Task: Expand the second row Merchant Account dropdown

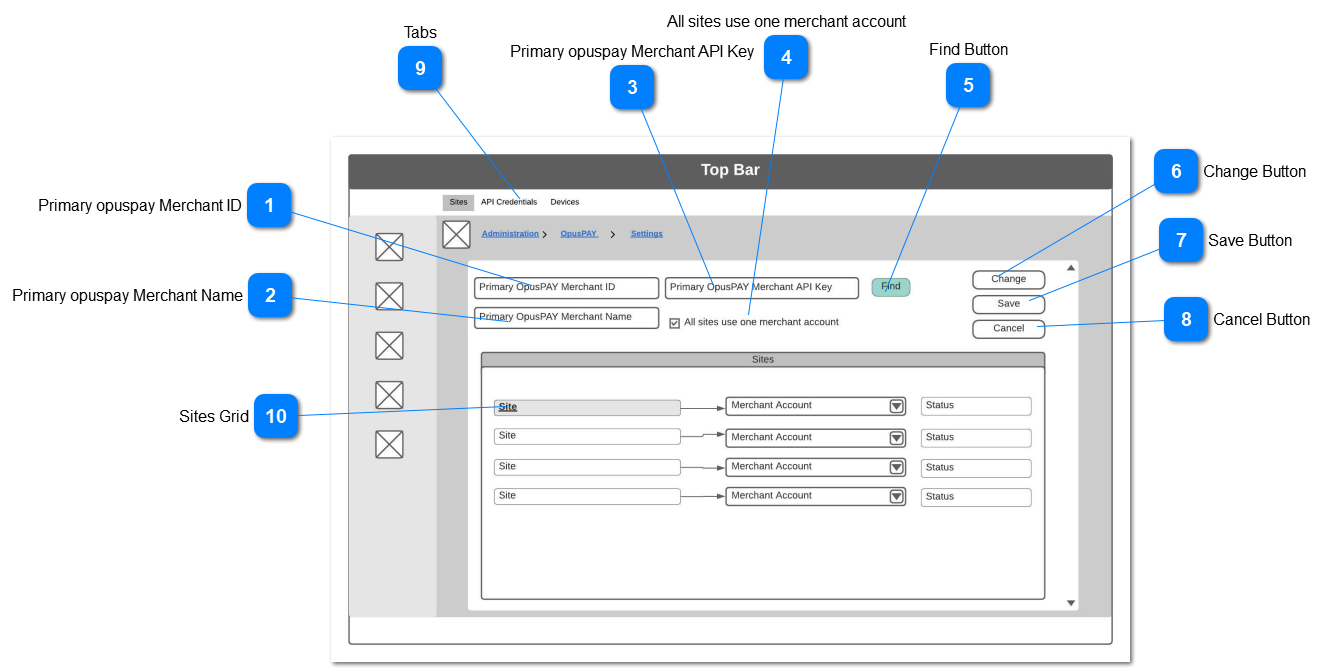Action: (896, 438)
